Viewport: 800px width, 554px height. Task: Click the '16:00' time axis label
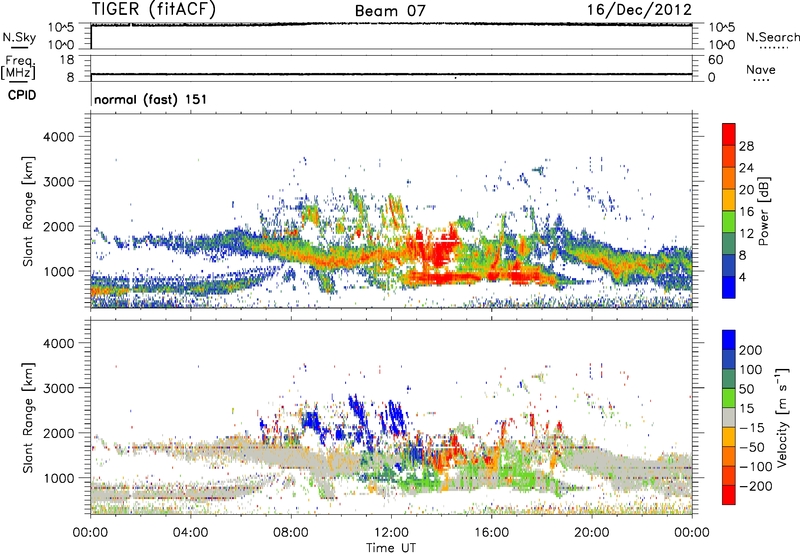tap(491, 533)
